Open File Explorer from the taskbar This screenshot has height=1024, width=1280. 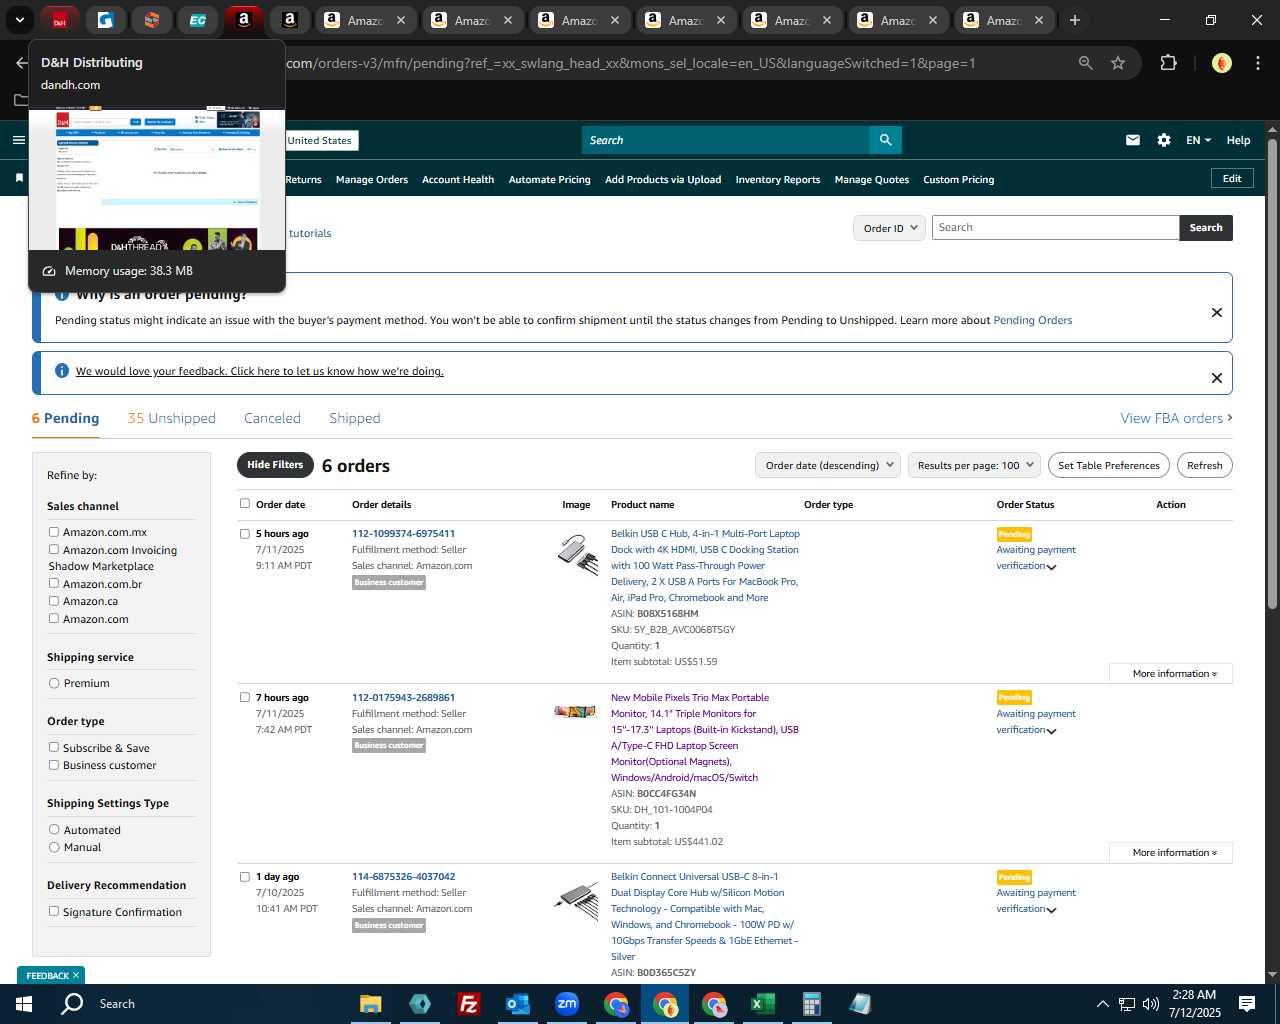371,1004
